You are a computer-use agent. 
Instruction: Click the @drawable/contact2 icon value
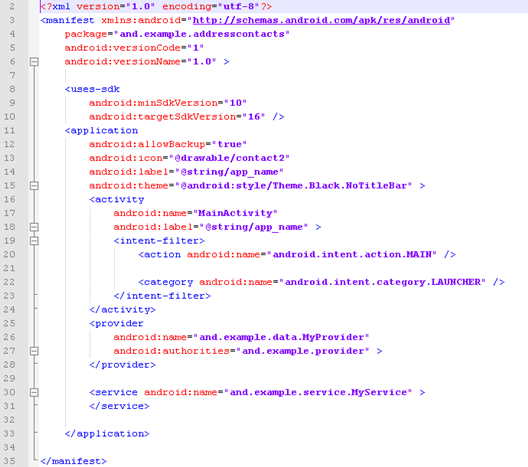(x=230, y=158)
